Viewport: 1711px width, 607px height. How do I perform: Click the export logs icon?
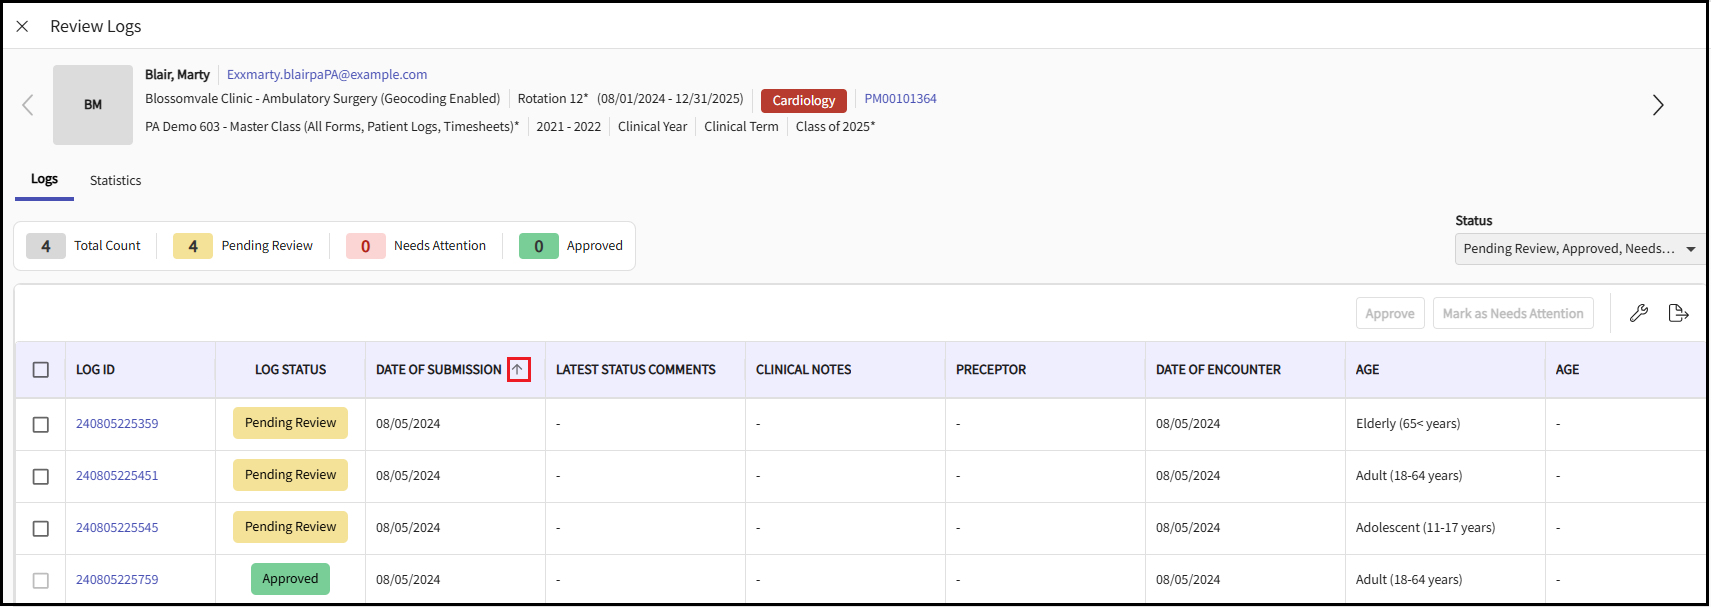click(1678, 313)
